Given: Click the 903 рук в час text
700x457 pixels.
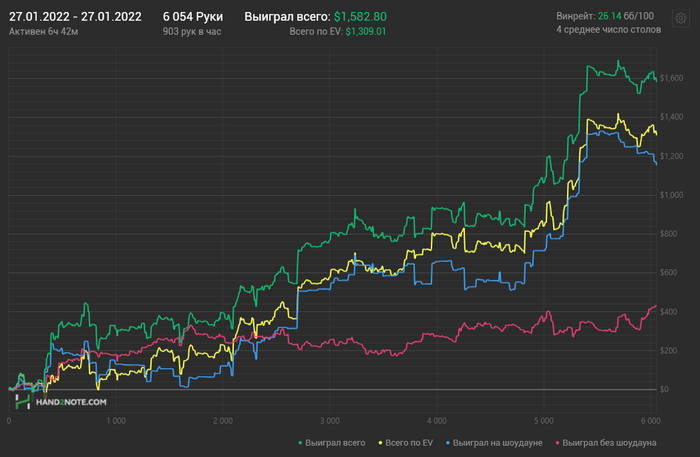Looking at the screenshot, I should click(192, 32).
